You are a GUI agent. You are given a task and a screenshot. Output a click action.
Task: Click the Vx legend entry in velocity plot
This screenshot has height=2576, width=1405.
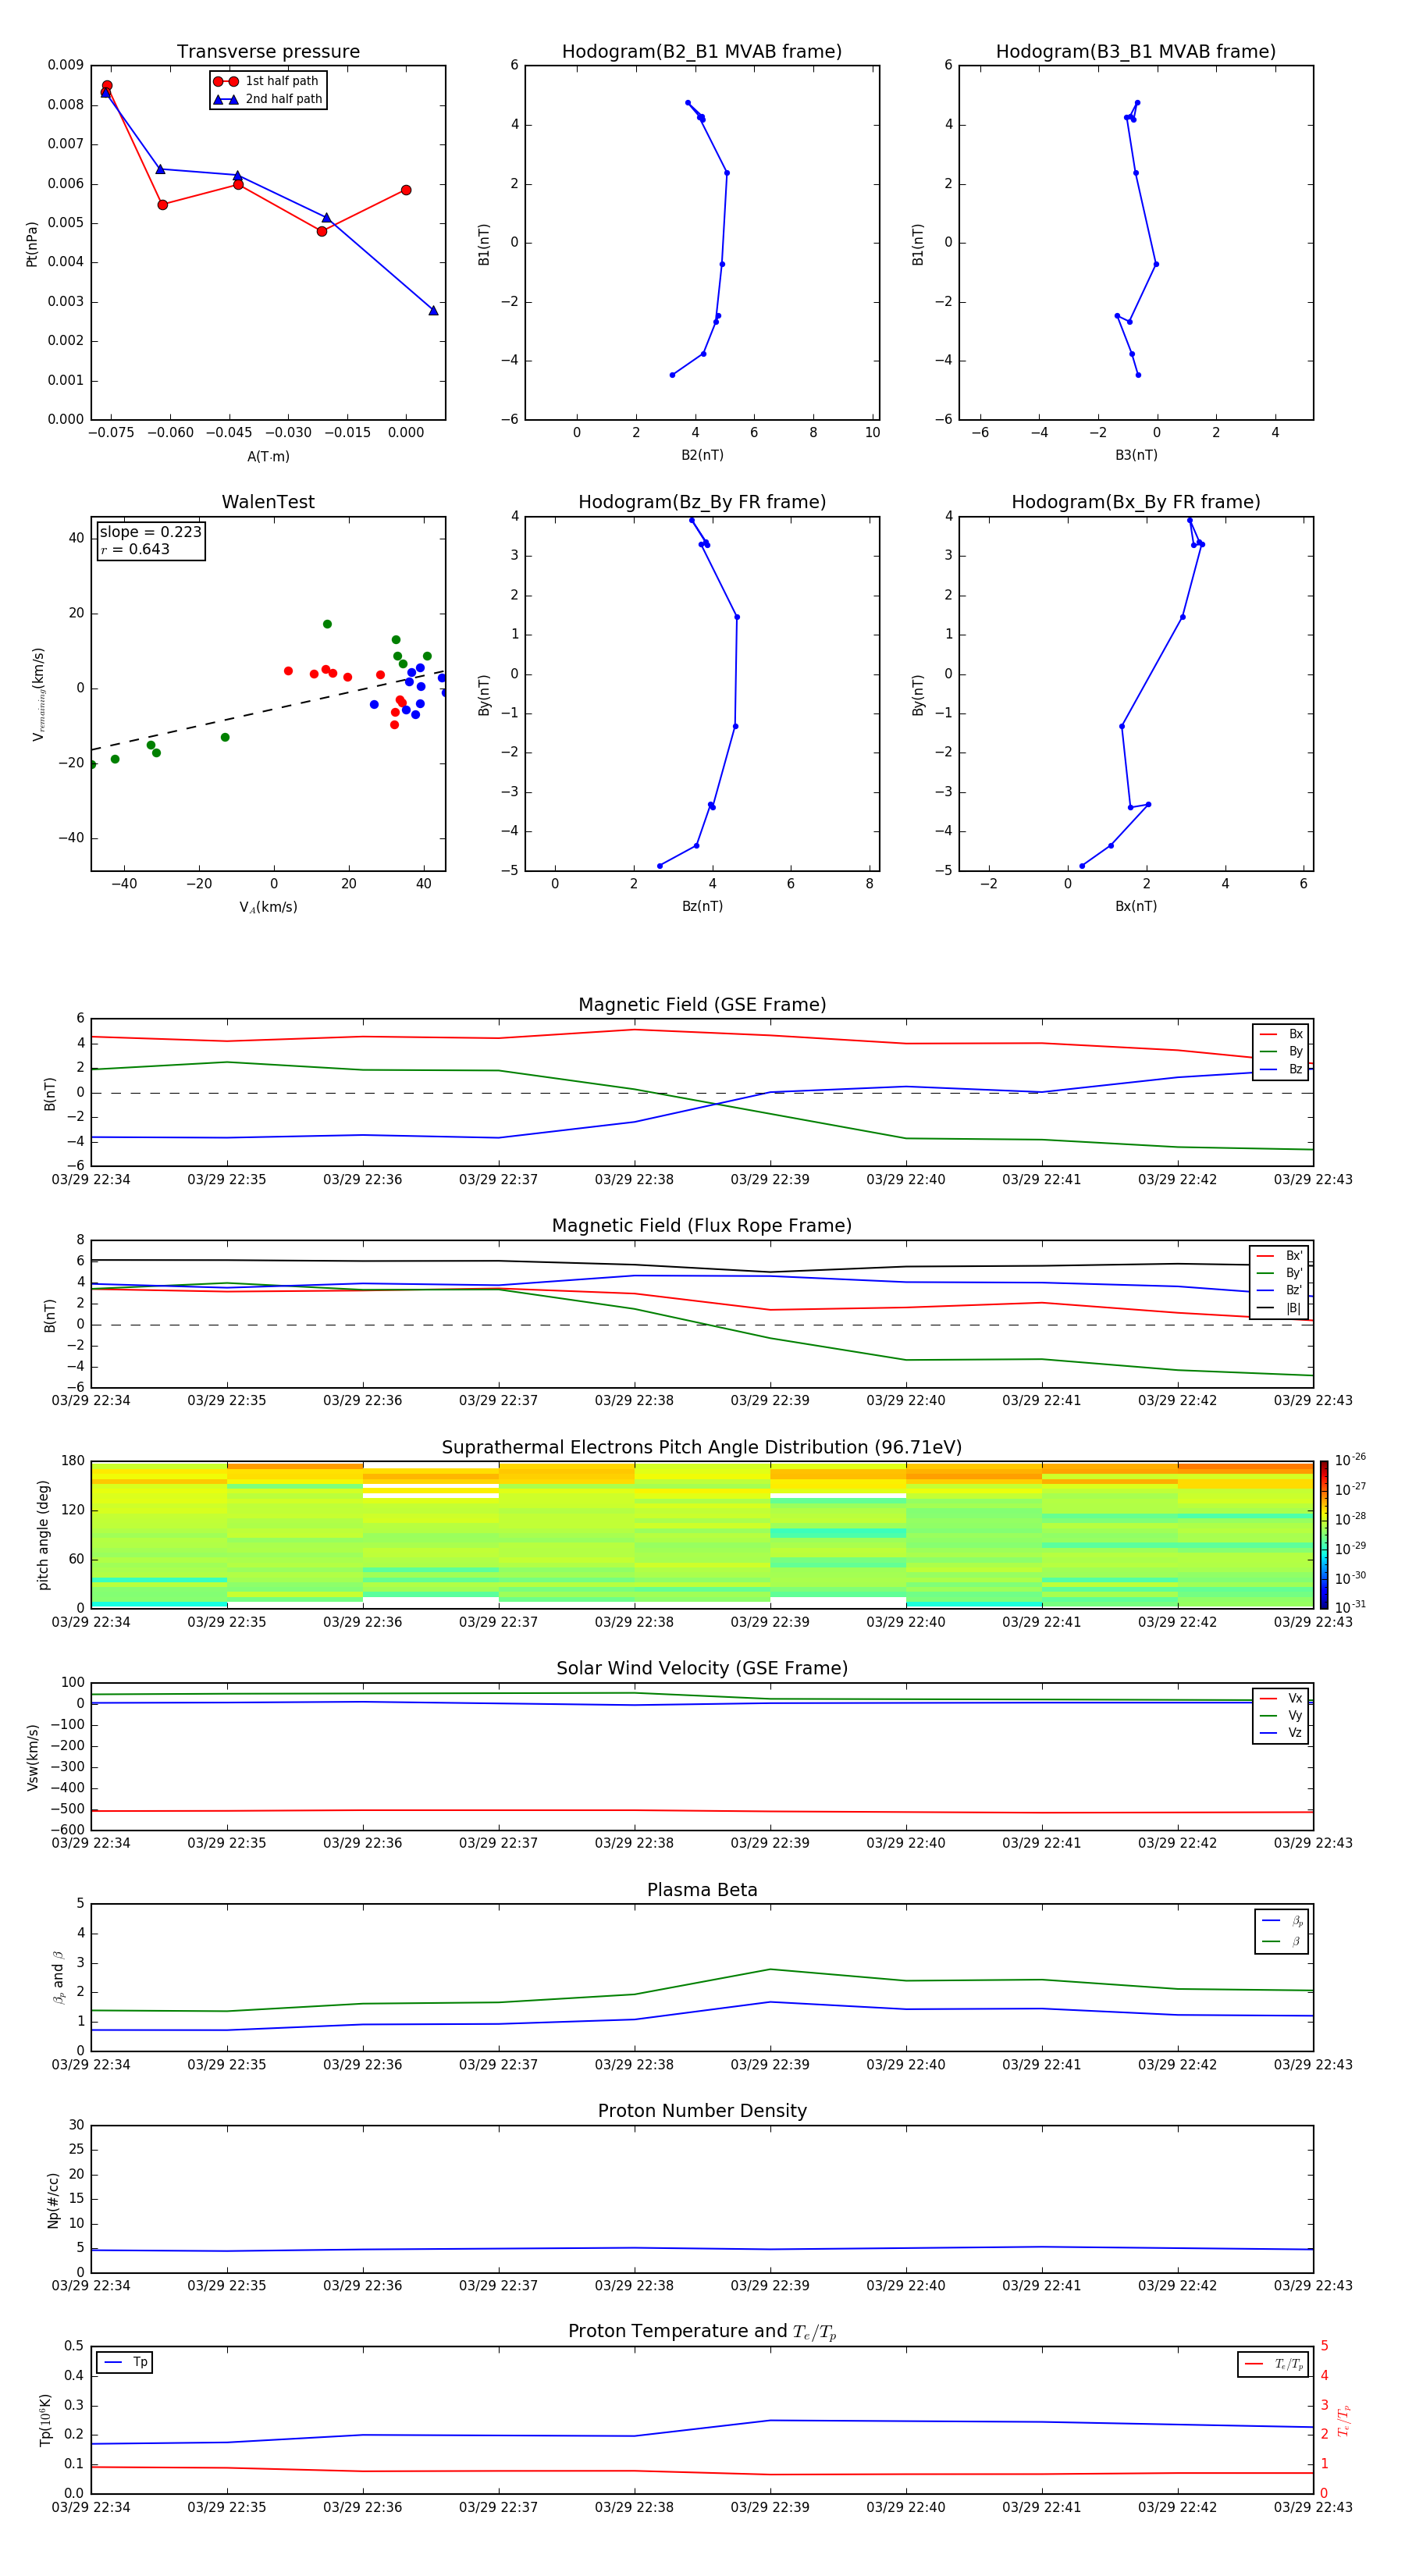pos(1281,1699)
